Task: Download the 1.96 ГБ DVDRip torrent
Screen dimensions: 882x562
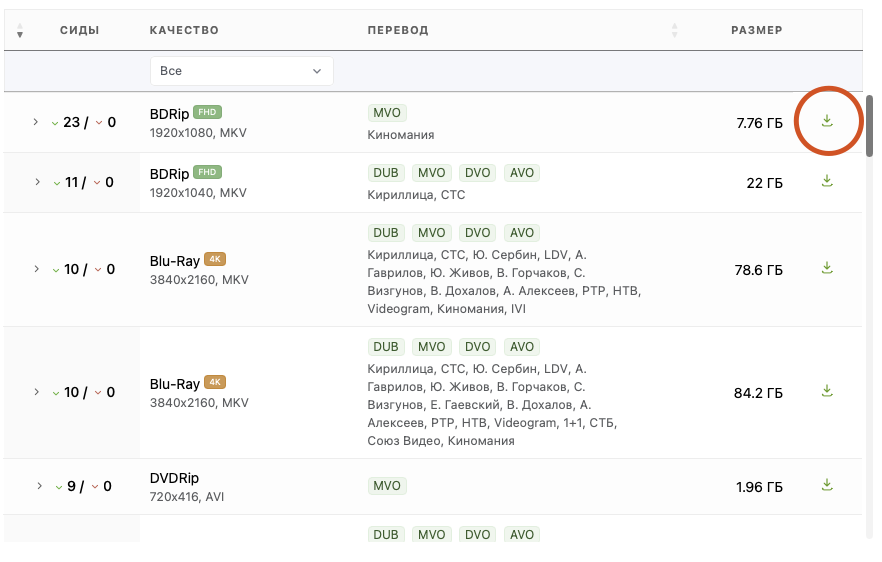Action: point(827,485)
